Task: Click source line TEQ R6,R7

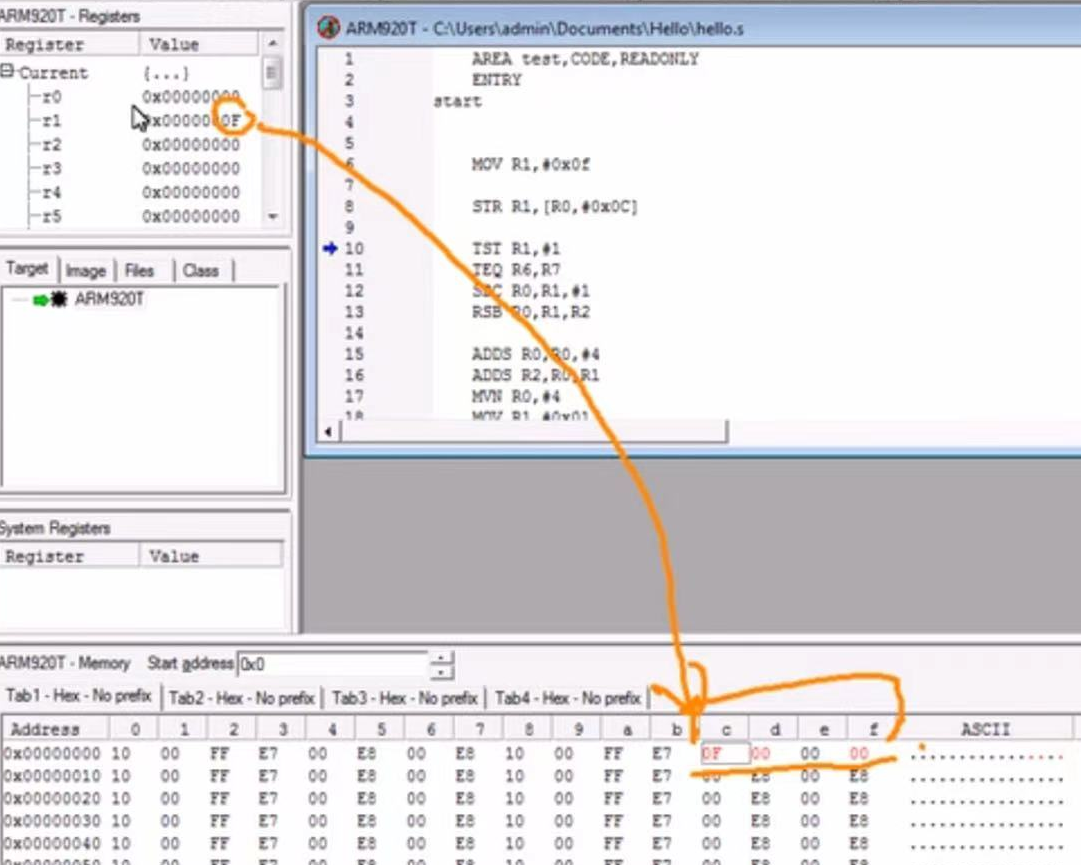Action: (516, 269)
